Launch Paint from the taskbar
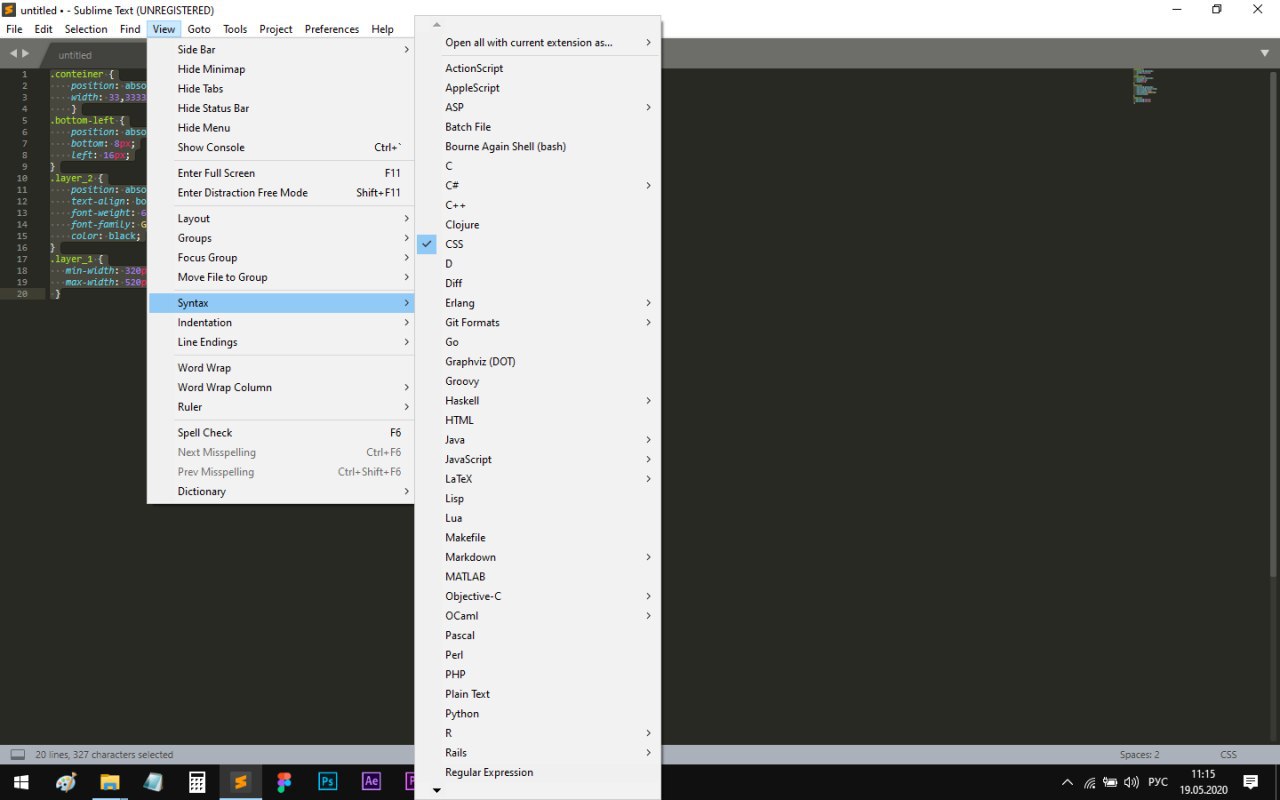This screenshot has height=800, width=1280. pos(66,782)
